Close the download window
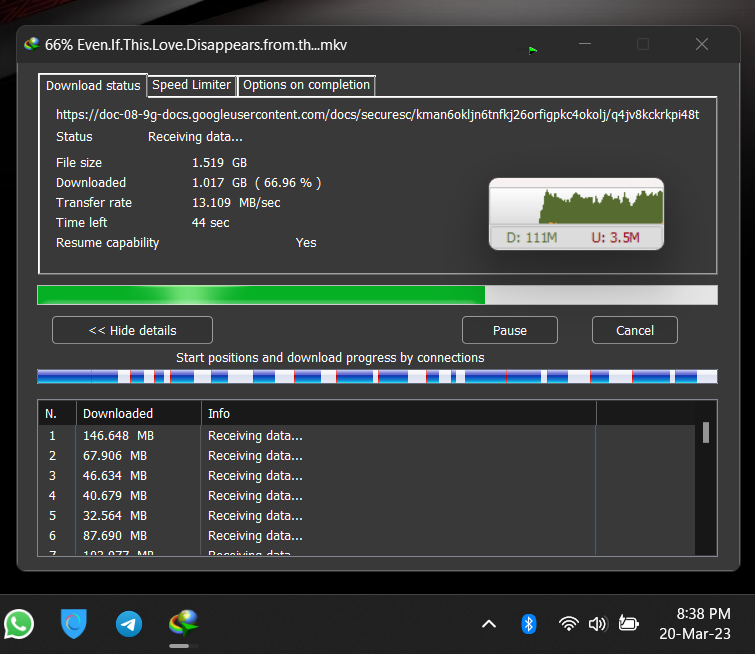Viewport: 755px width, 654px height. [702, 44]
